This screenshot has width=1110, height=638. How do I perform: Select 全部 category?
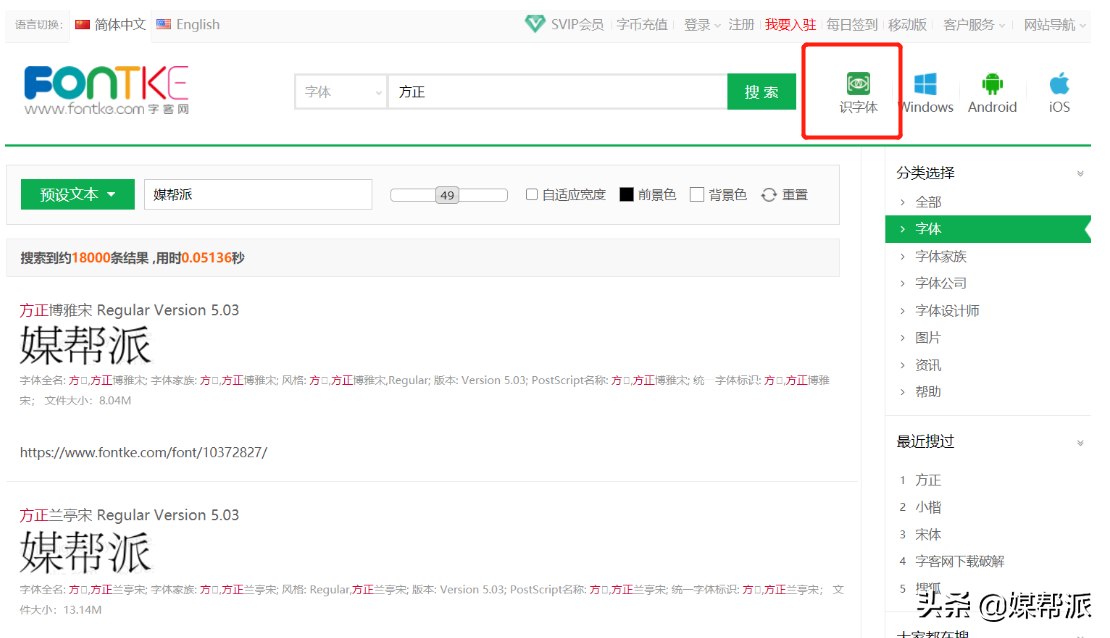pyautogui.click(x=928, y=202)
